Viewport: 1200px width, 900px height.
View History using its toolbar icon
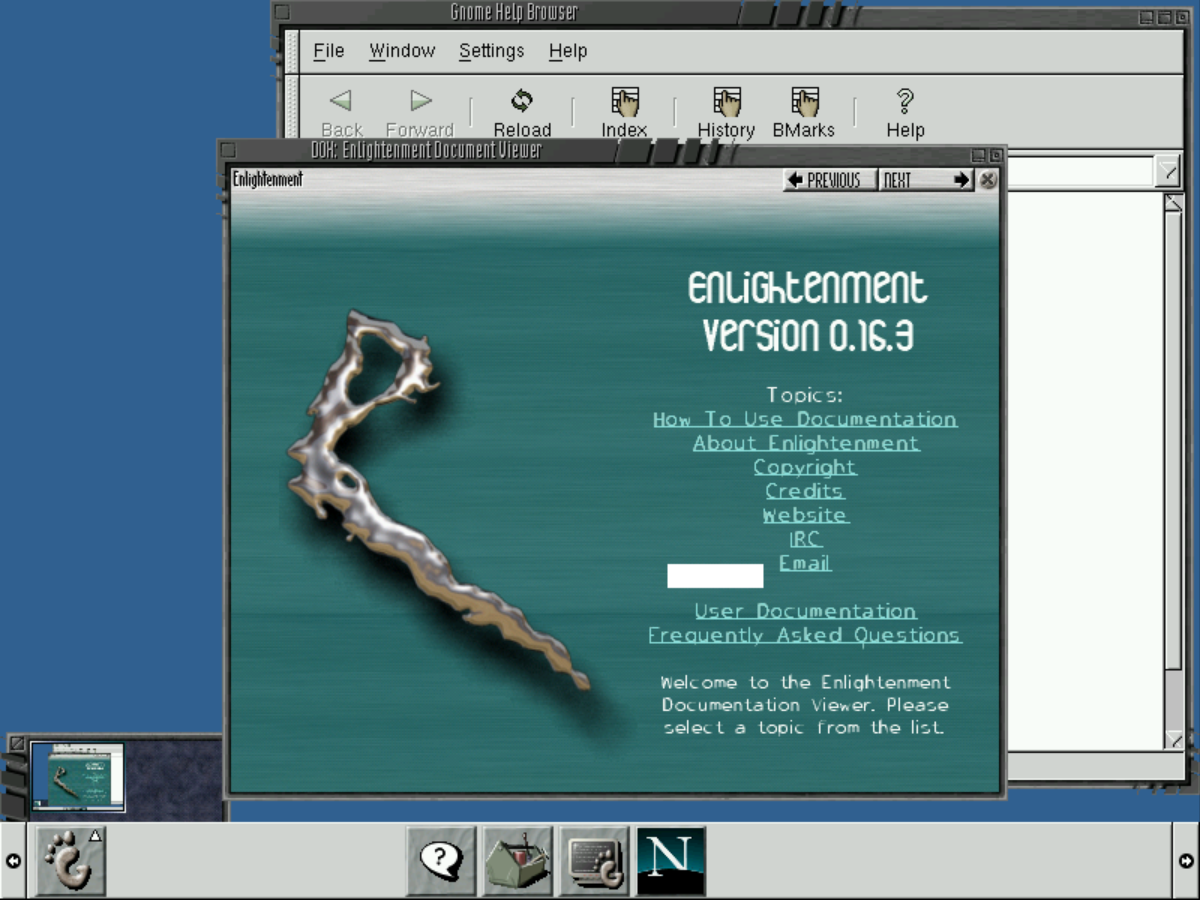pos(726,110)
